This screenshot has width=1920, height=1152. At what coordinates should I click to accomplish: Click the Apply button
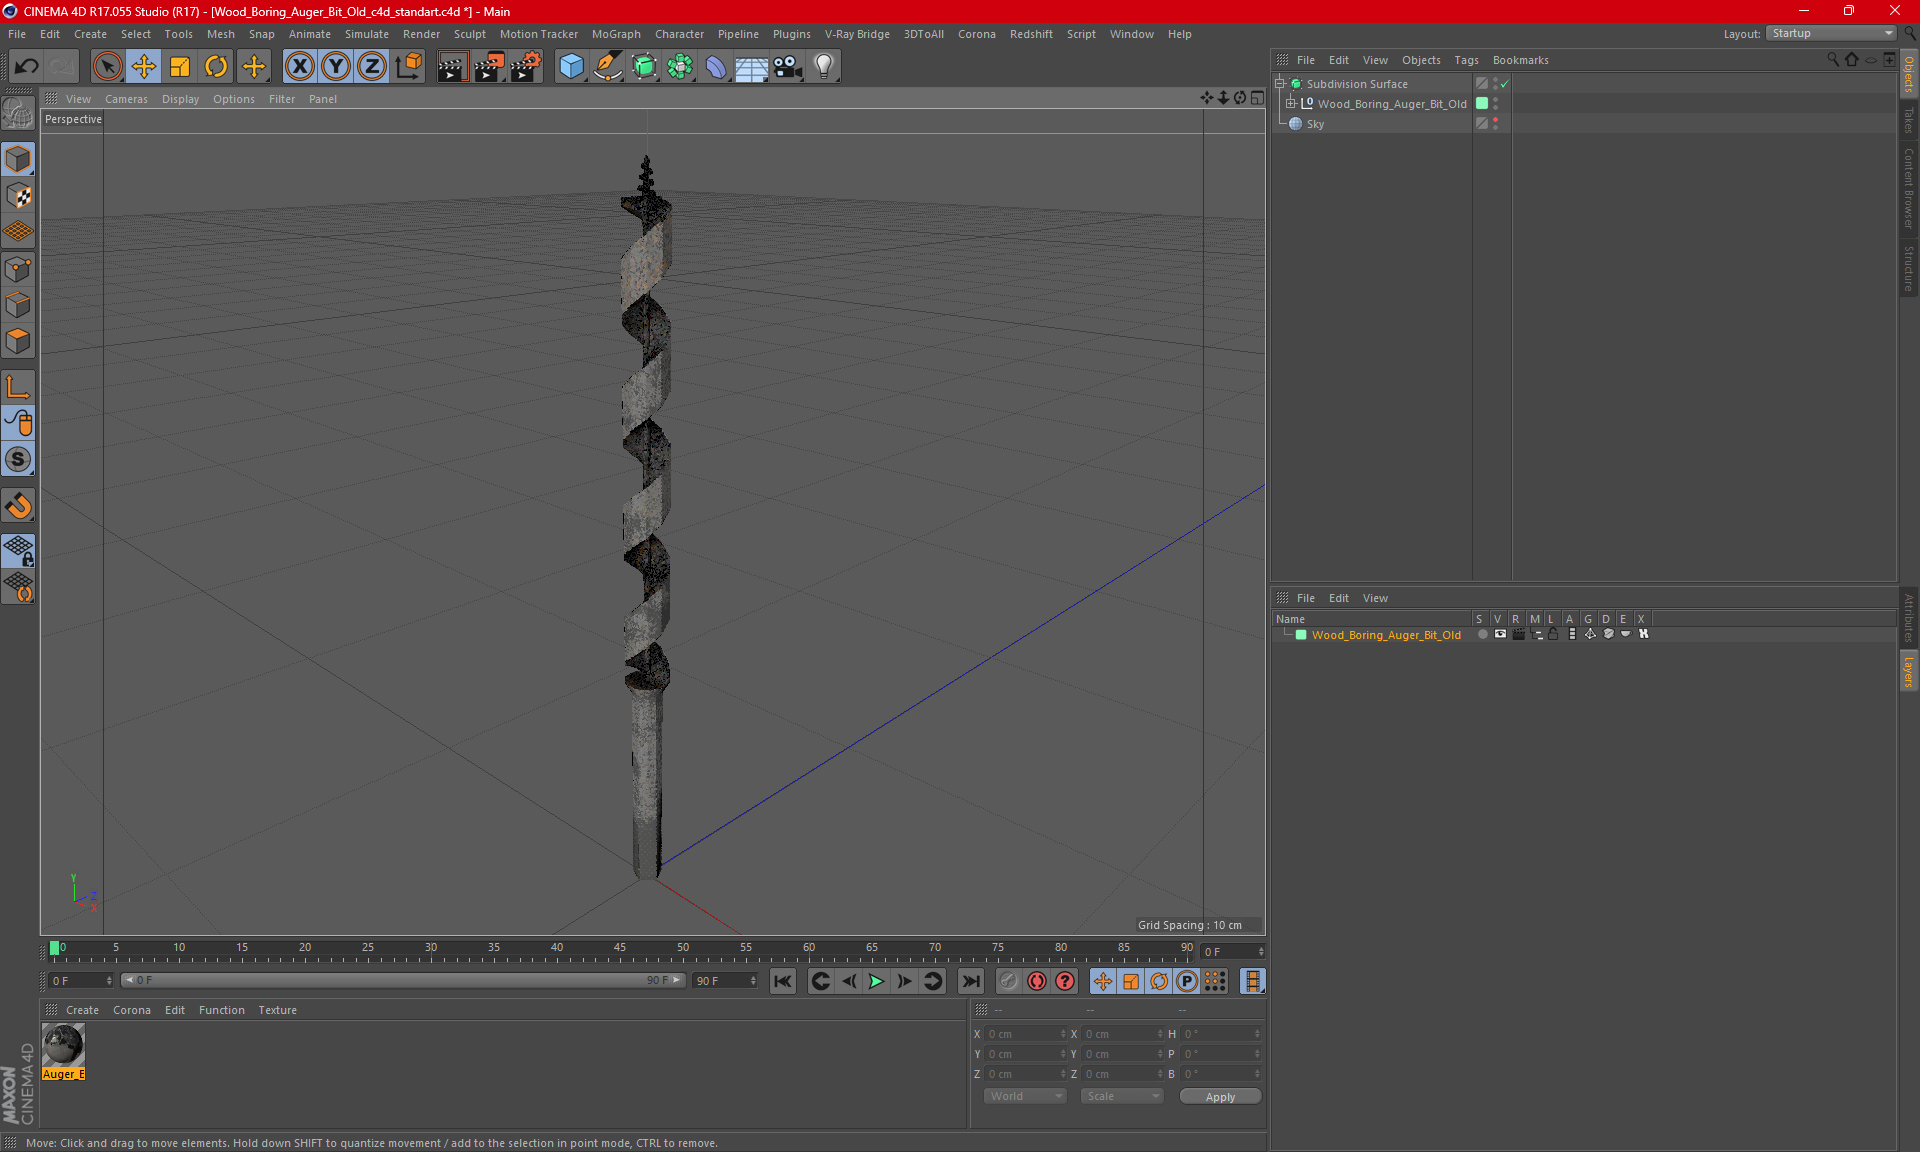tap(1220, 1097)
